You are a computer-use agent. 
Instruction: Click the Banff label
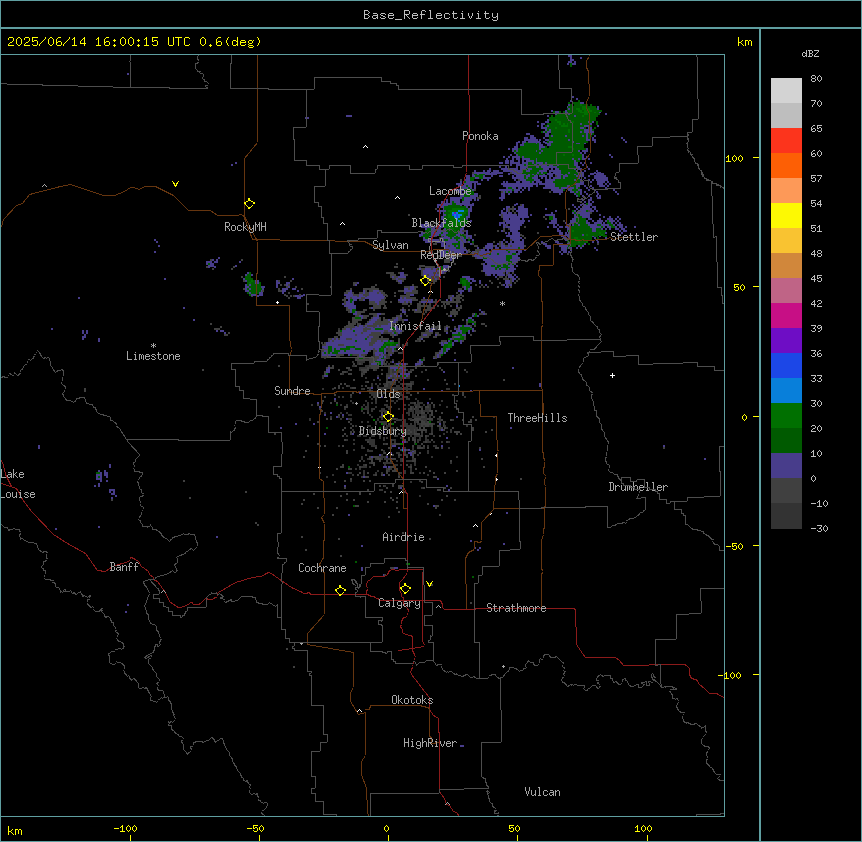tap(124, 567)
